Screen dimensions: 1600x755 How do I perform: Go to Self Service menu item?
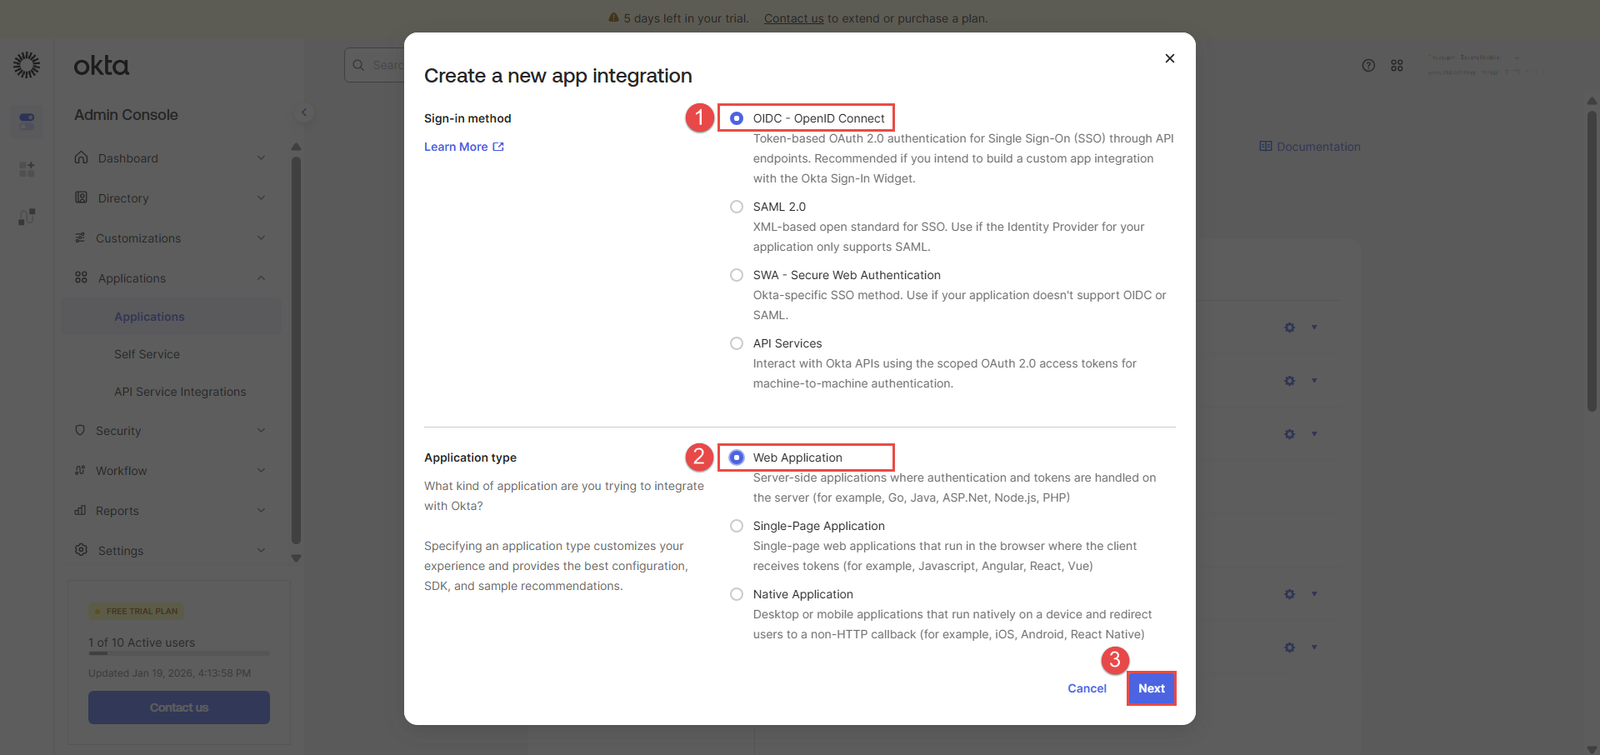pyautogui.click(x=147, y=354)
